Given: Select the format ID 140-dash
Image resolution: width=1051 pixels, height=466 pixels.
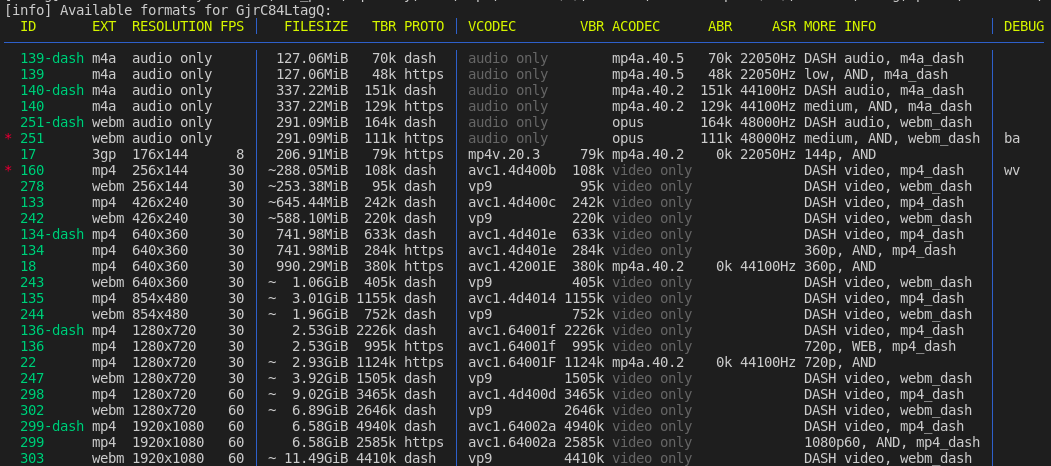Looking at the screenshot, I should (52, 91).
